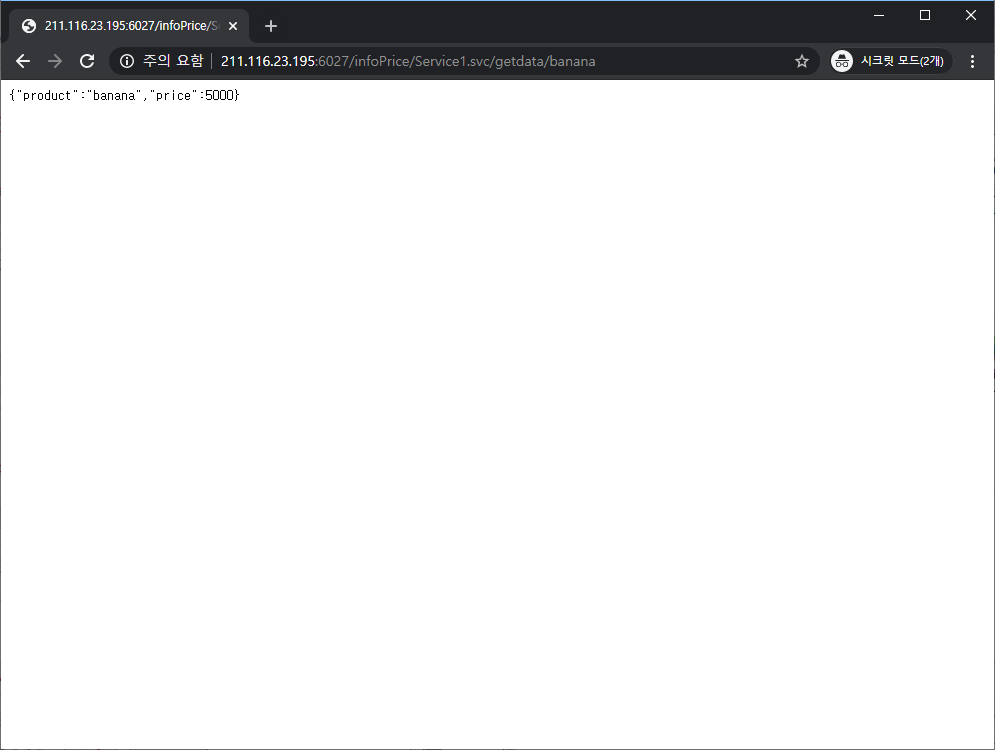
Task: Close the Chrome window
Action: 971,15
